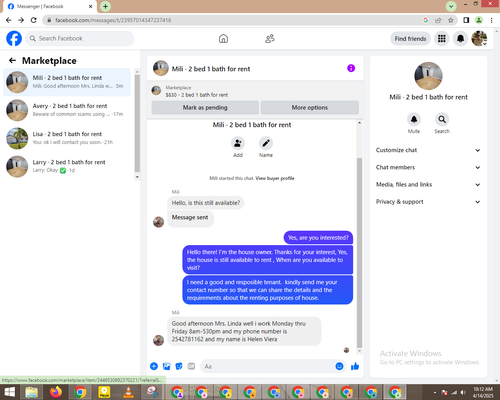The width and height of the screenshot is (500, 400).
Task: Open the Facebook menu grid icon
Action: (x=442, y=39)
